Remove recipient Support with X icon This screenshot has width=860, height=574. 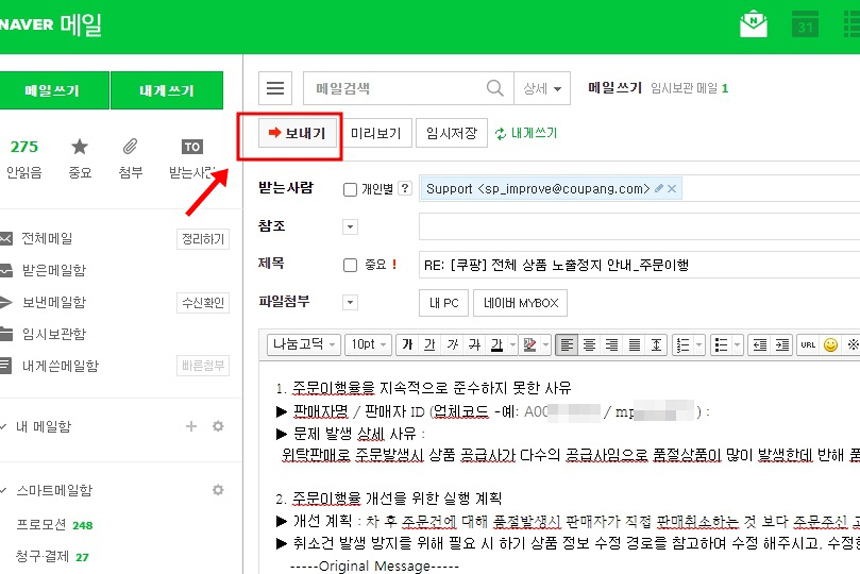[x=672, y=189]
